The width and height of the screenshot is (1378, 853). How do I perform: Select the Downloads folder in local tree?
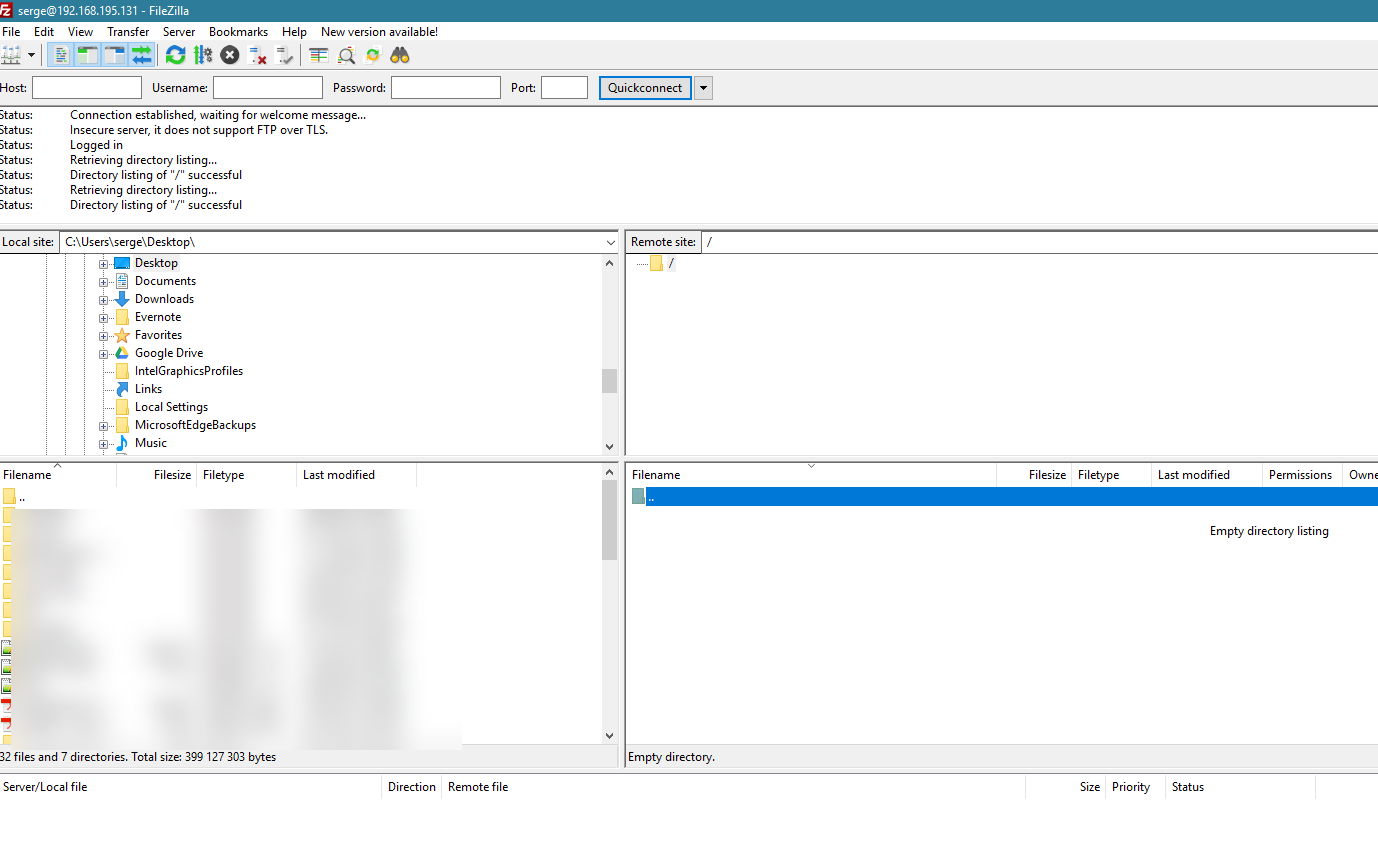click(x=164, y=299)
